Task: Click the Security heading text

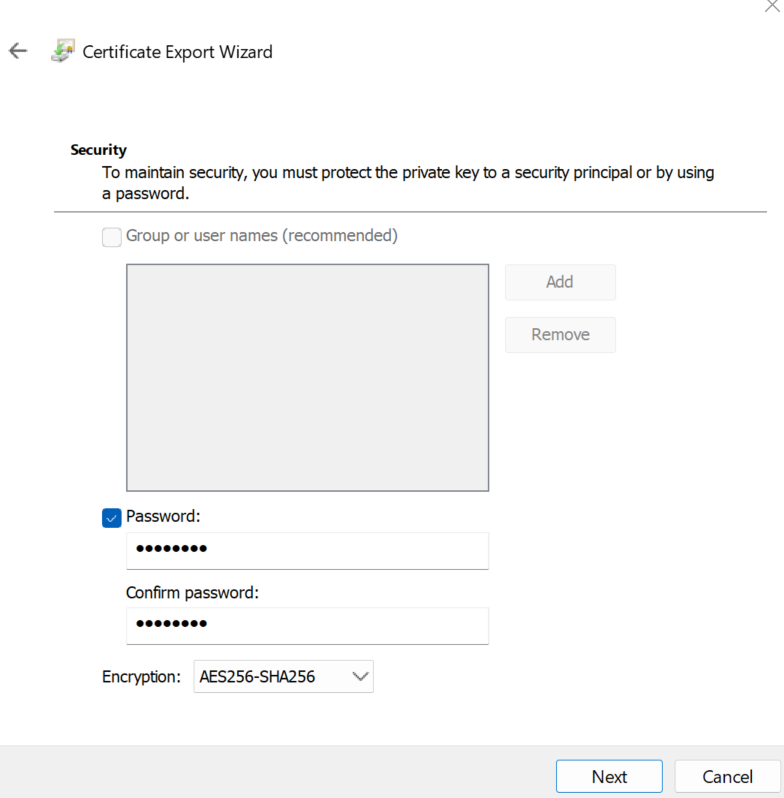Action: pyautogui.click(x=98, y=150)
